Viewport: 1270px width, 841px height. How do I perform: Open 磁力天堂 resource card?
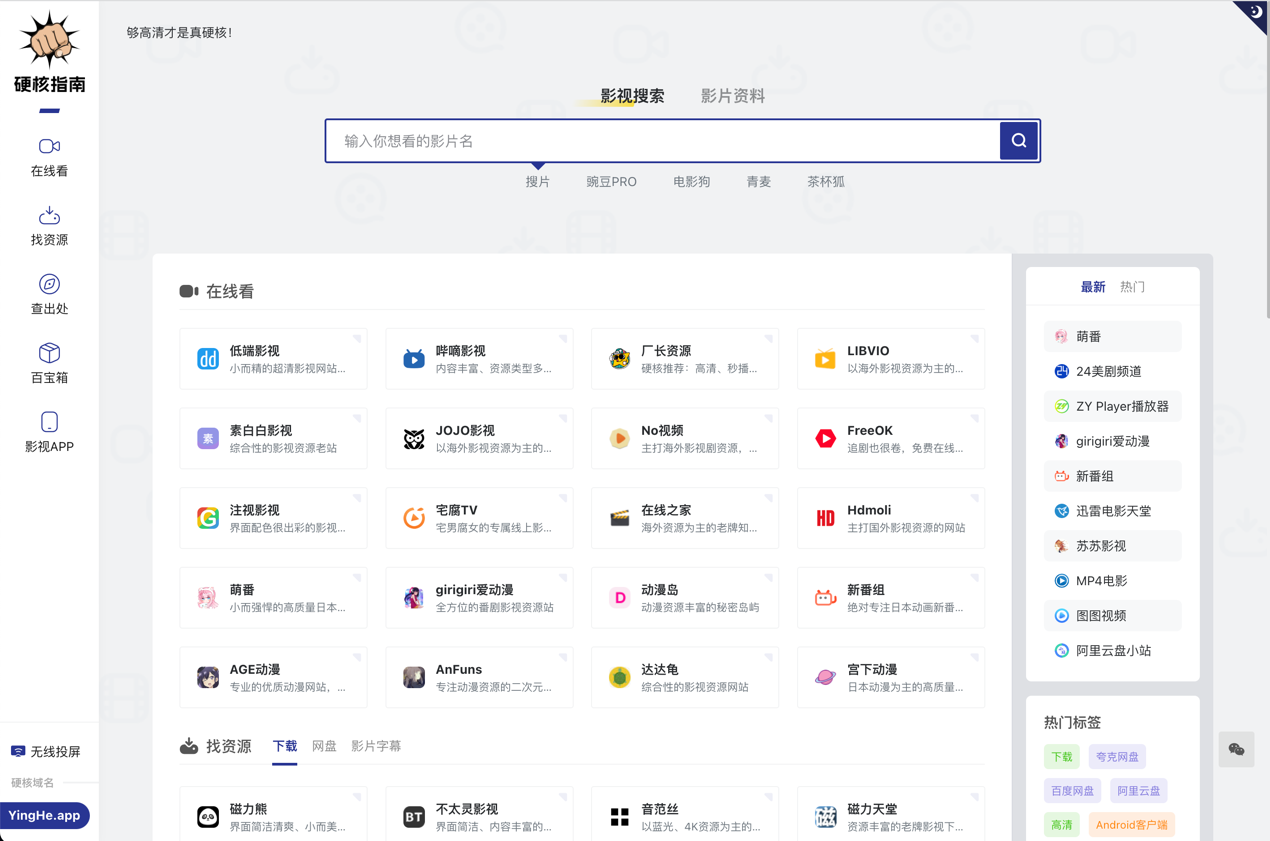(x=891, y=816)
